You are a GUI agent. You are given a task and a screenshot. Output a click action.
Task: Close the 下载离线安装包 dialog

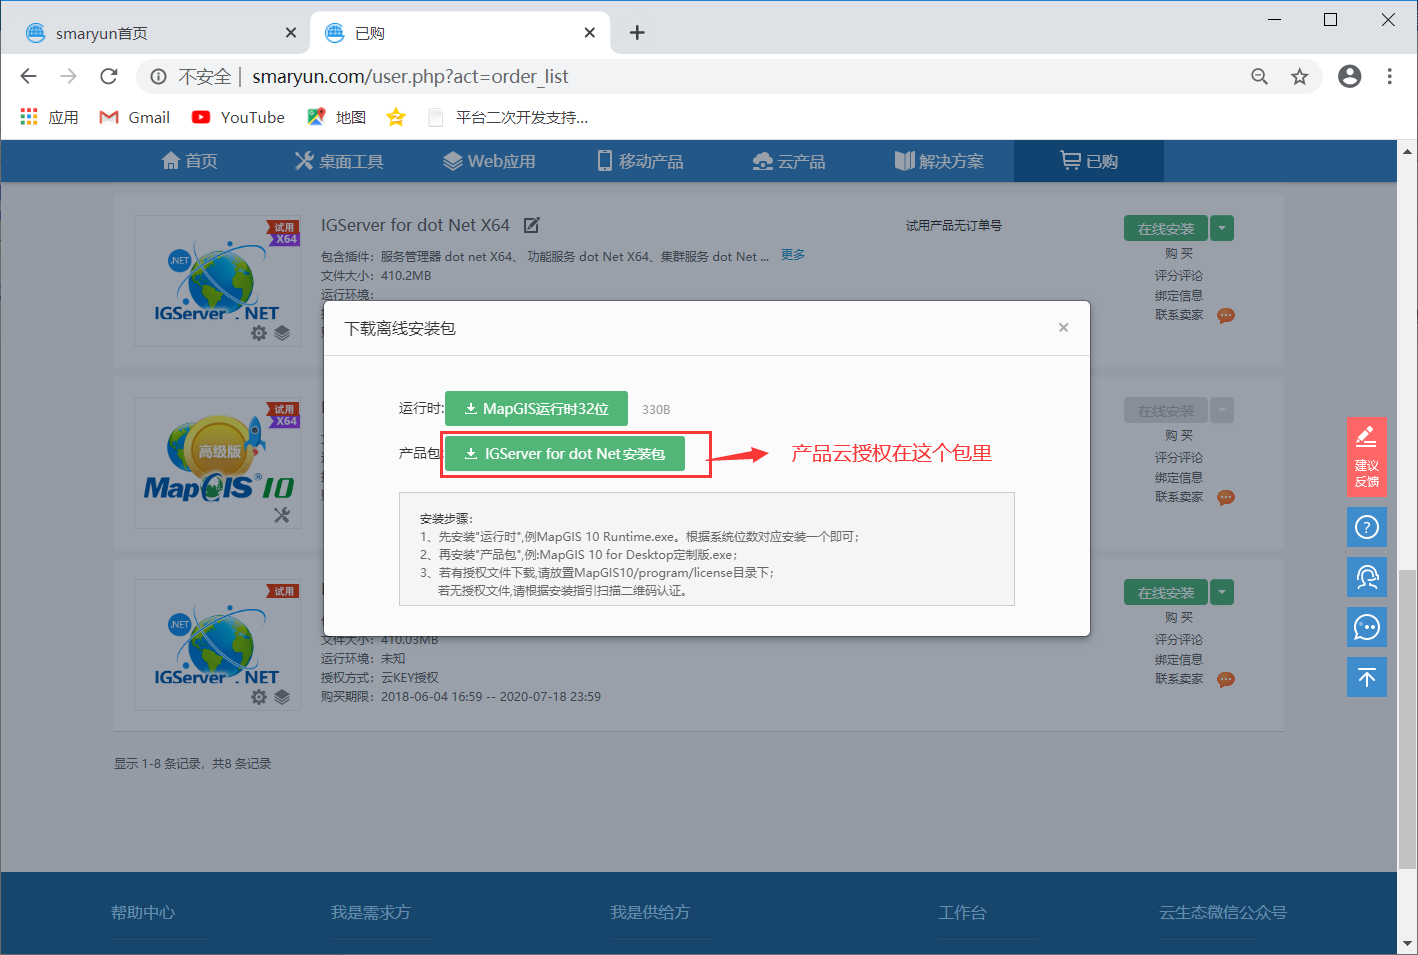coord(1063,327)
